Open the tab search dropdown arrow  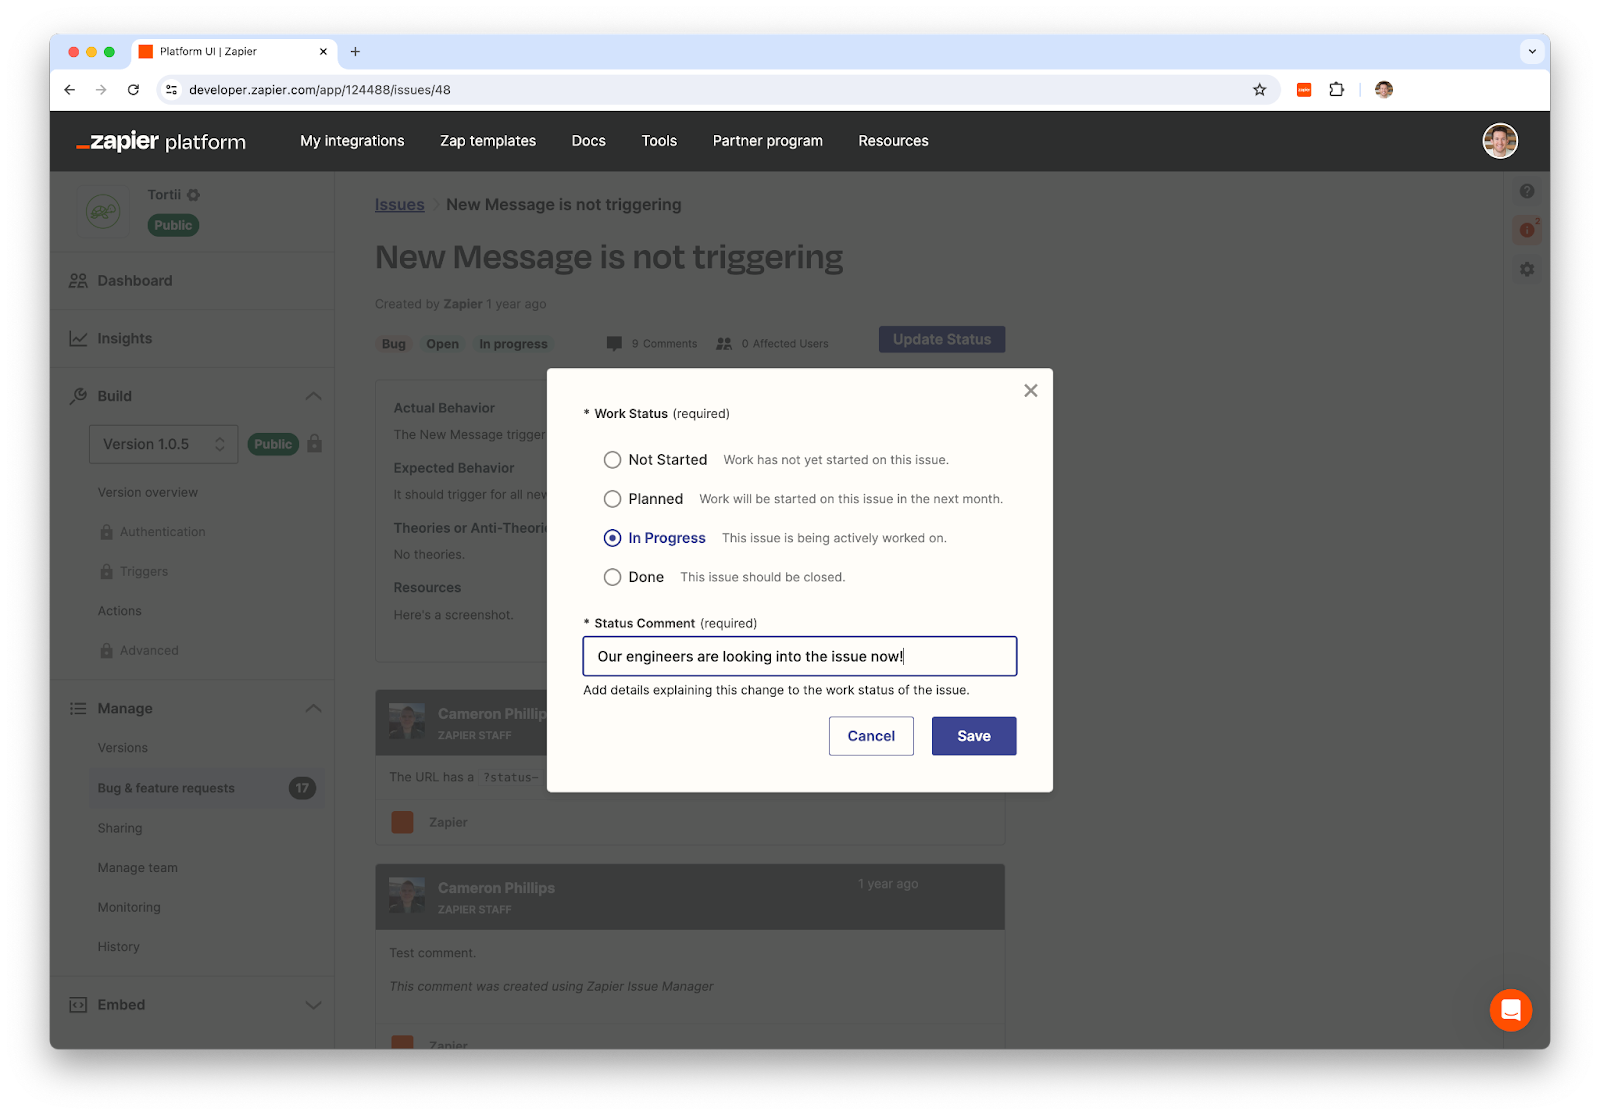pos(1532,51)
